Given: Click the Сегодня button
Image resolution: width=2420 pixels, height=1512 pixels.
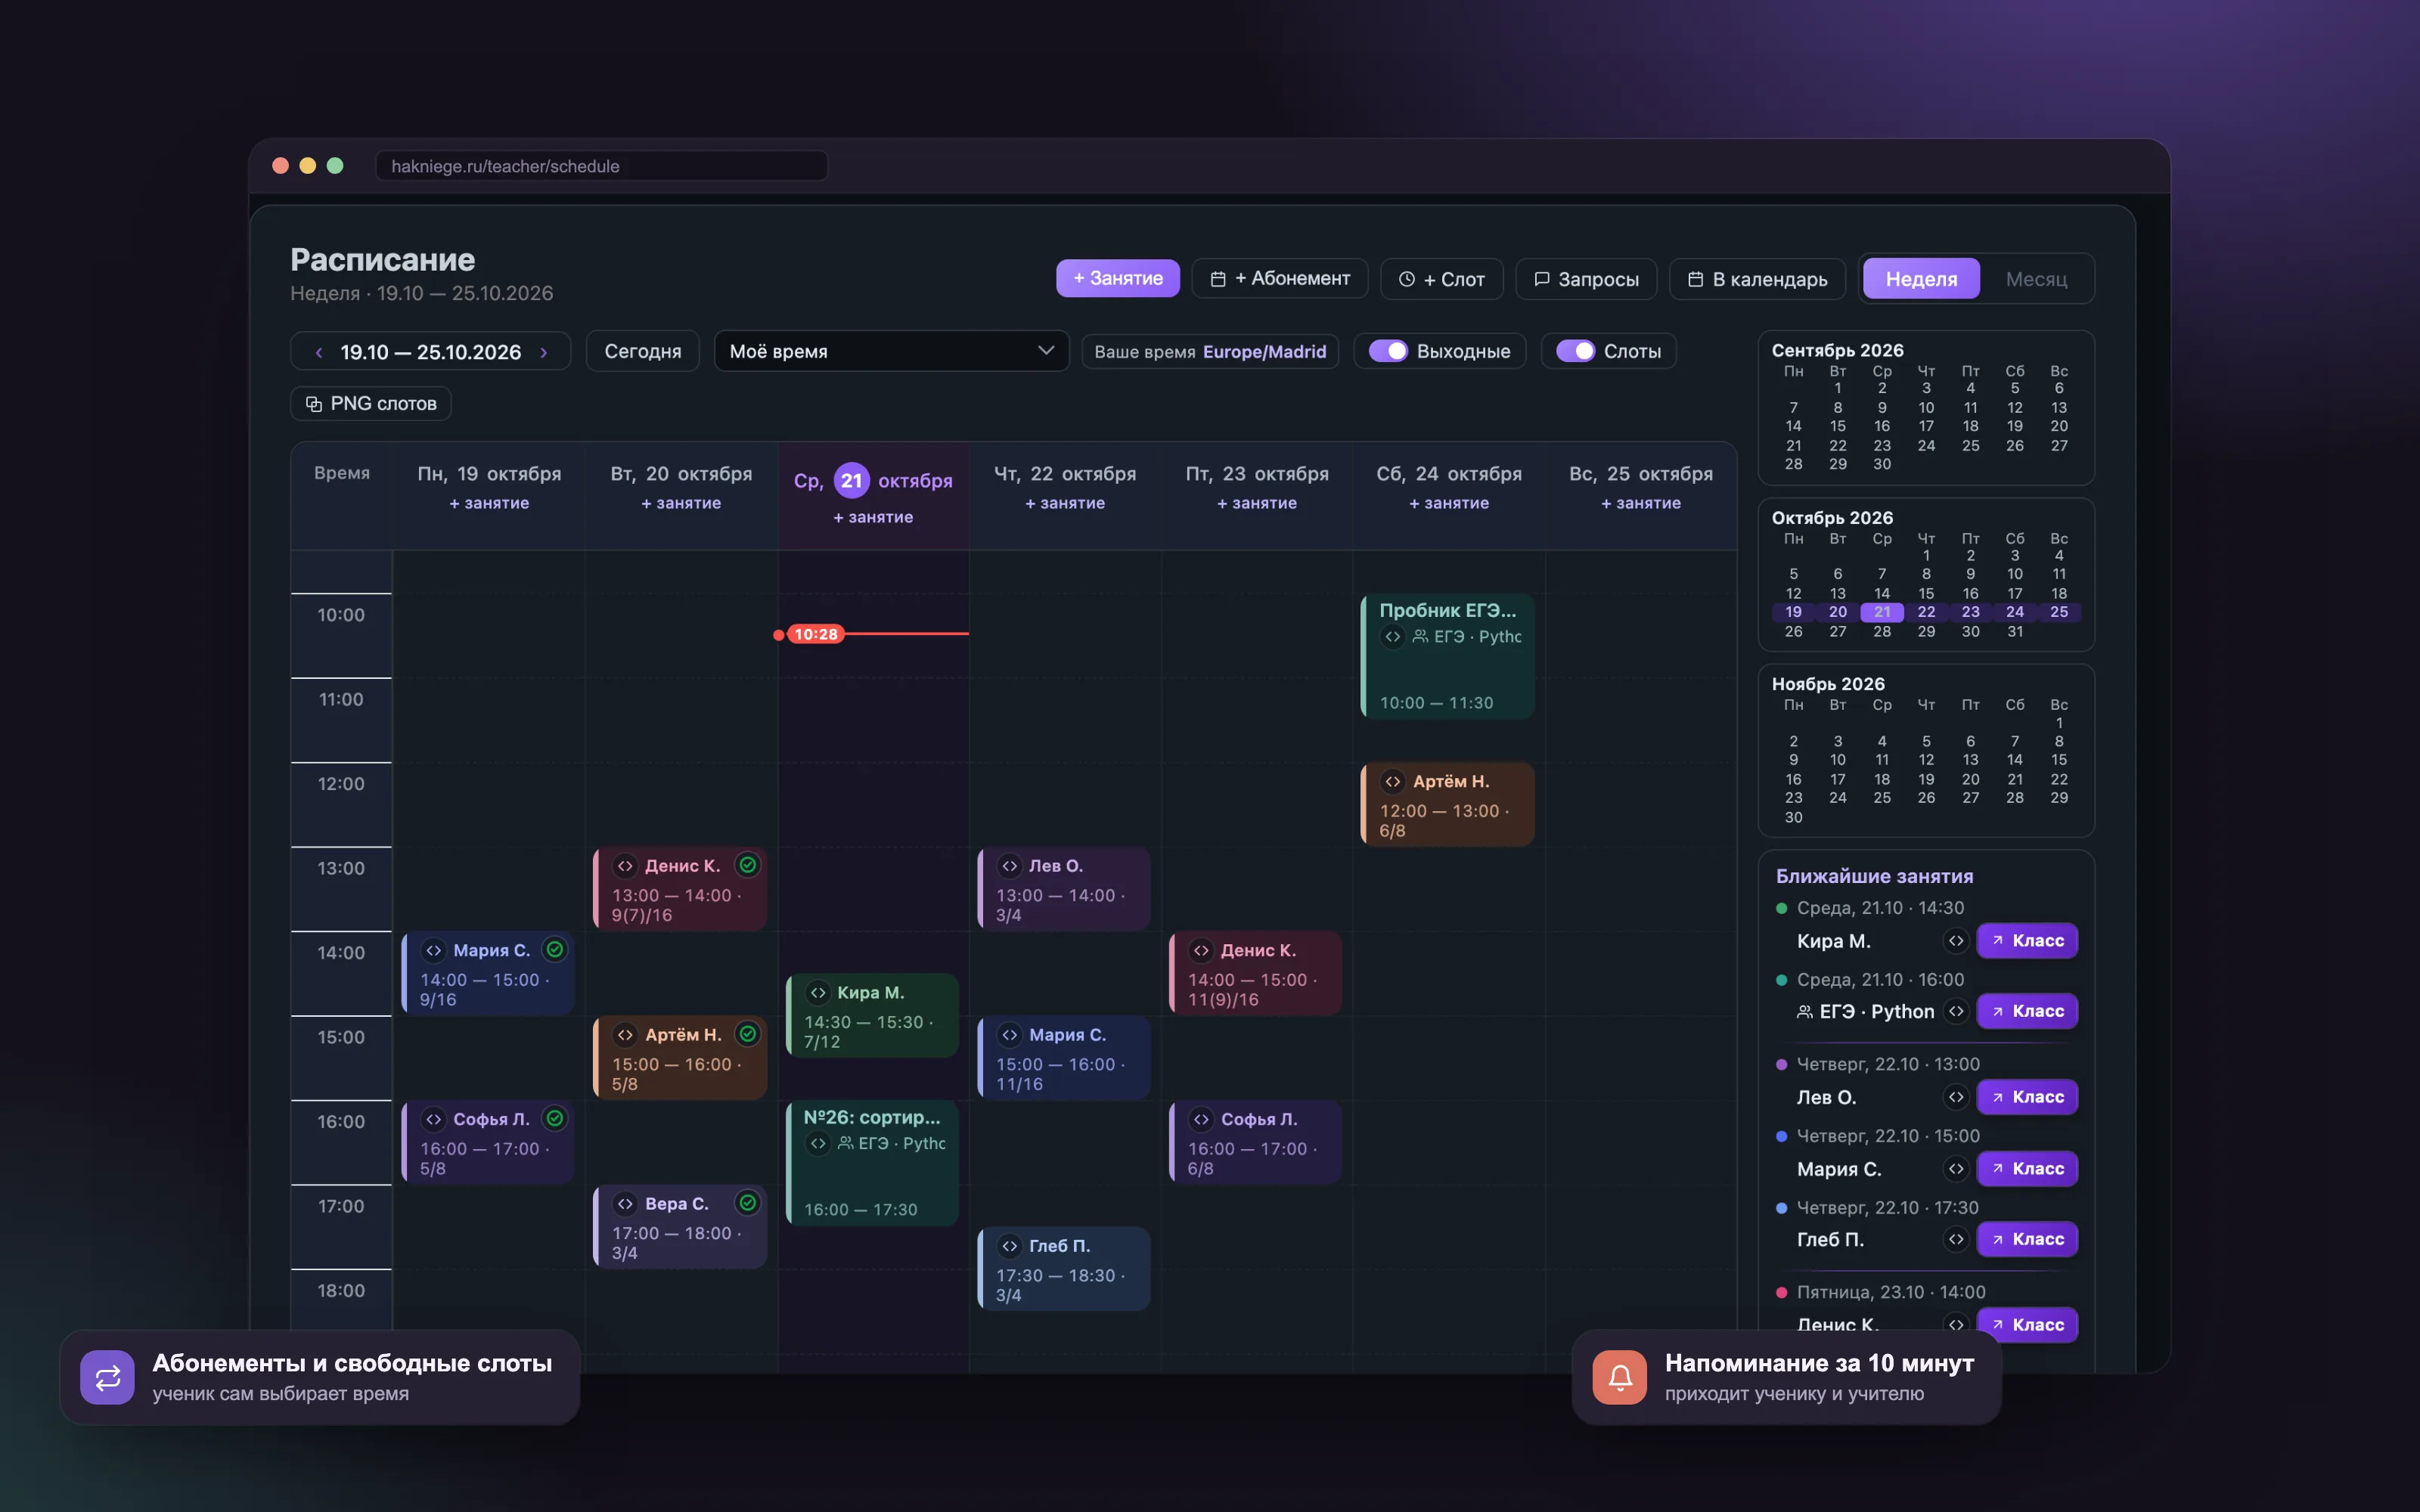Looking at the screenshot, I should click(642, 351).
